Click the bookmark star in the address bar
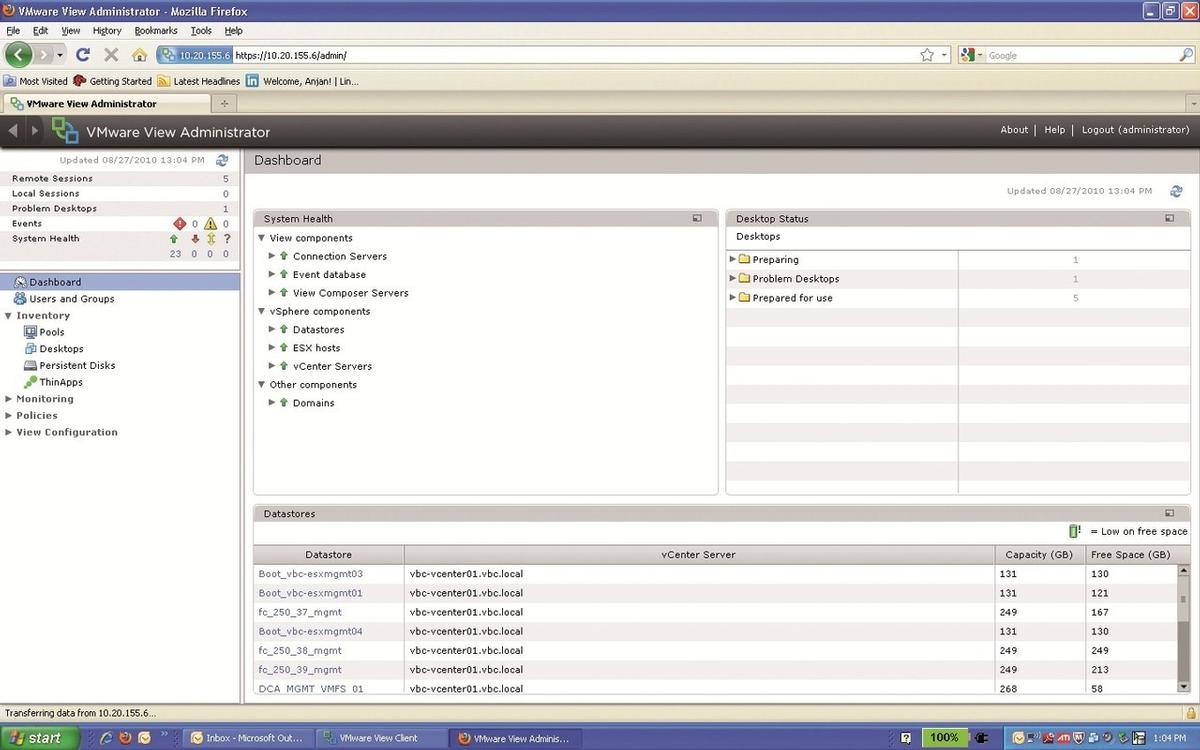Viewport: 1200px width, 750px height. point(927,55)
